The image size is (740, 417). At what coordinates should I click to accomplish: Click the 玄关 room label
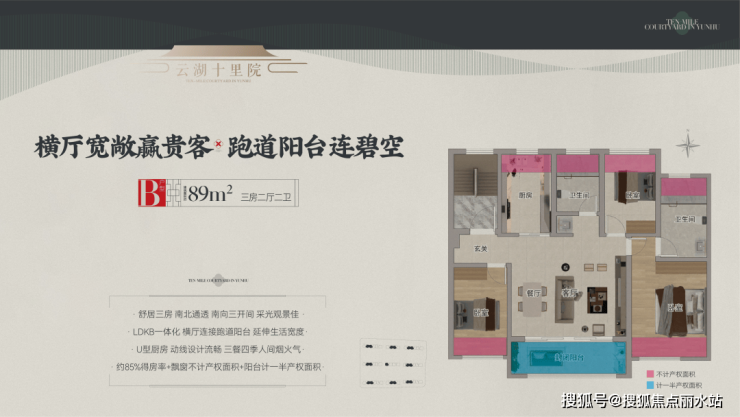click(480, 249)
